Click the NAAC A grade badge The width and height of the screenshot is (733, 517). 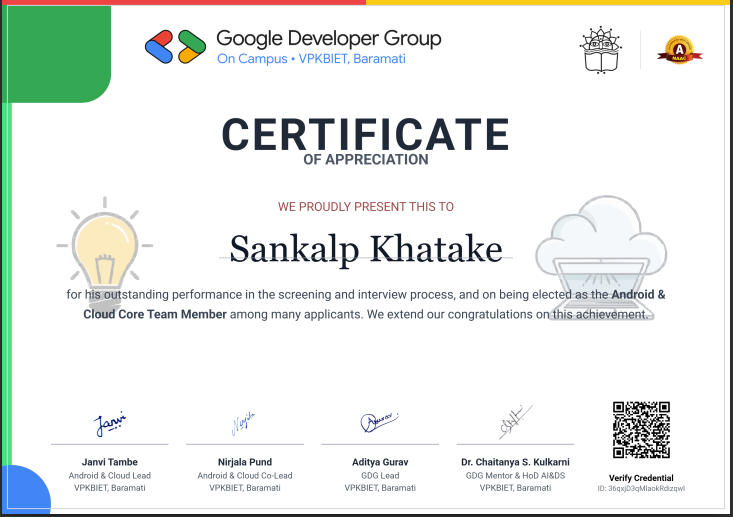(679, 50)
